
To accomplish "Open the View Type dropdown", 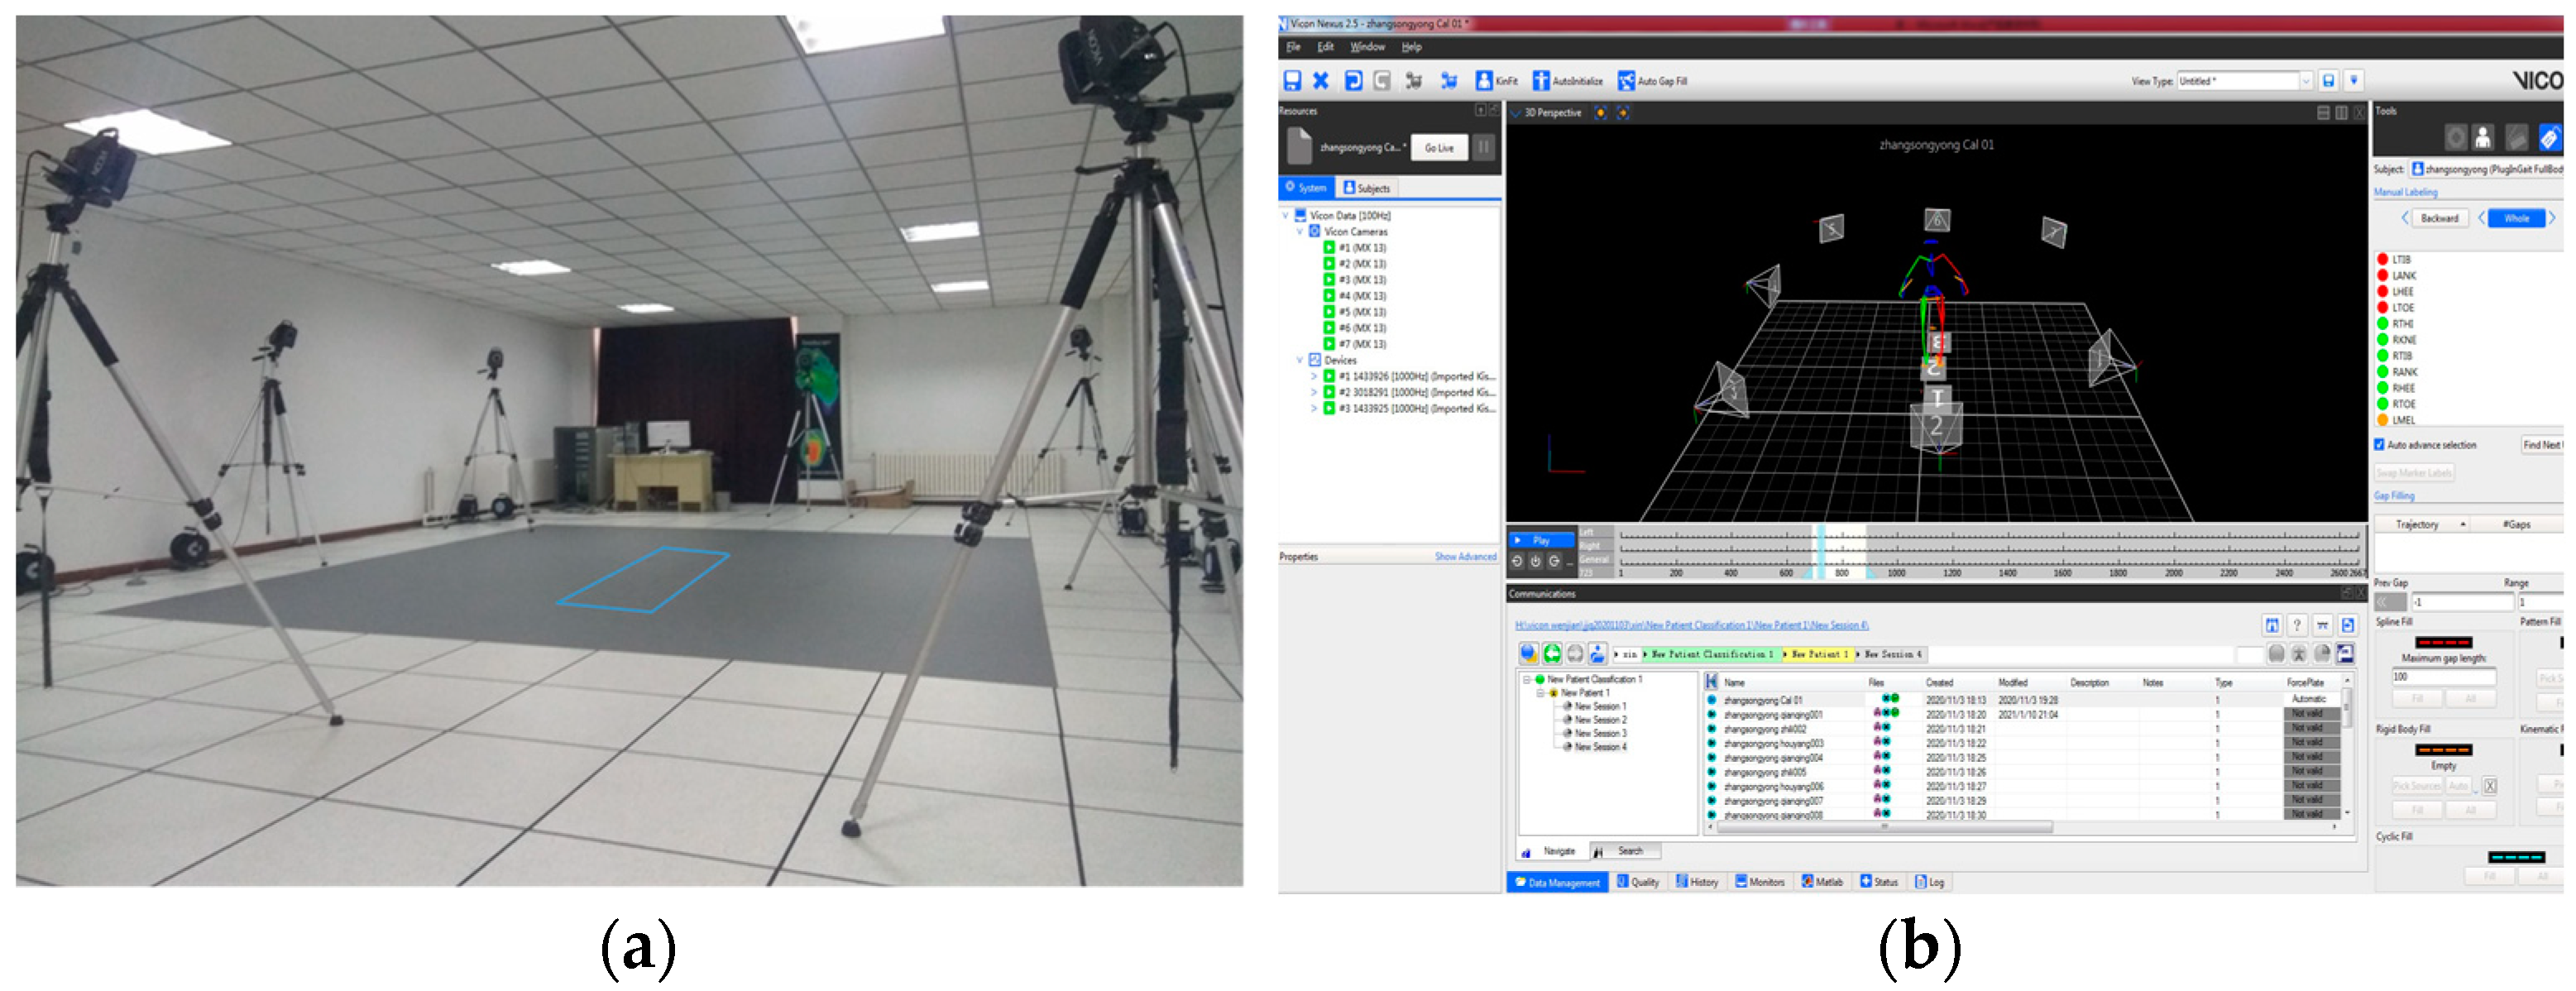I will (x=2306, y=81).
